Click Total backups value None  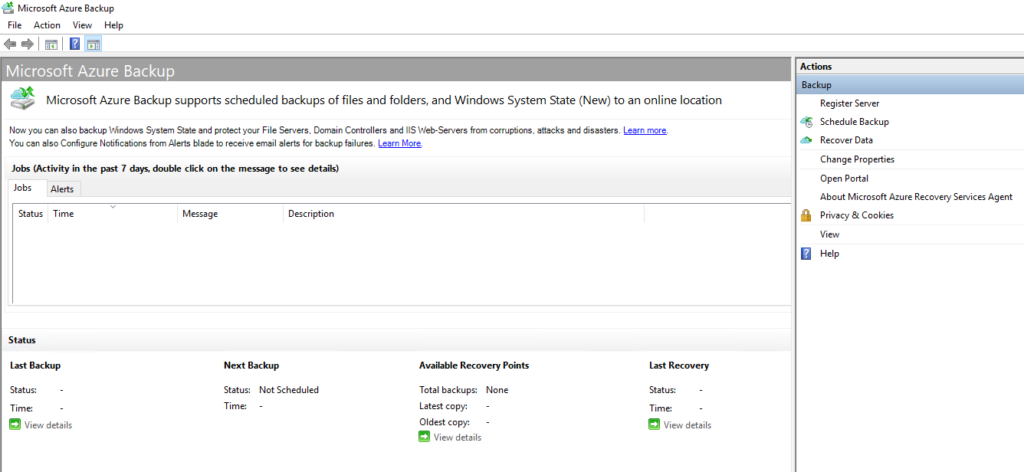coord(497,390)
